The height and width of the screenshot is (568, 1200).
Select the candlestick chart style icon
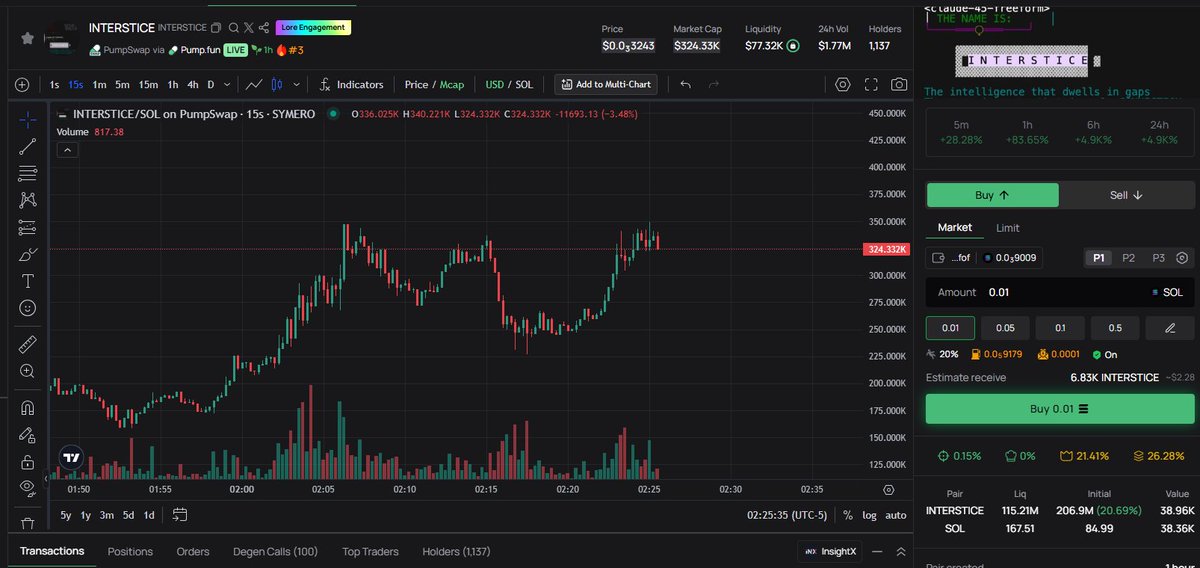tap(278, 85)
